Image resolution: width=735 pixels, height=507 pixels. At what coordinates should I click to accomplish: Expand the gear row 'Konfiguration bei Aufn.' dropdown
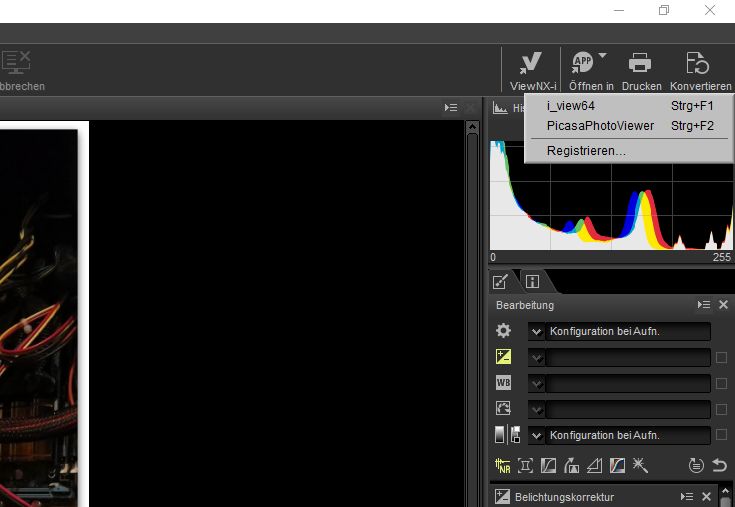tap(536, 332)
